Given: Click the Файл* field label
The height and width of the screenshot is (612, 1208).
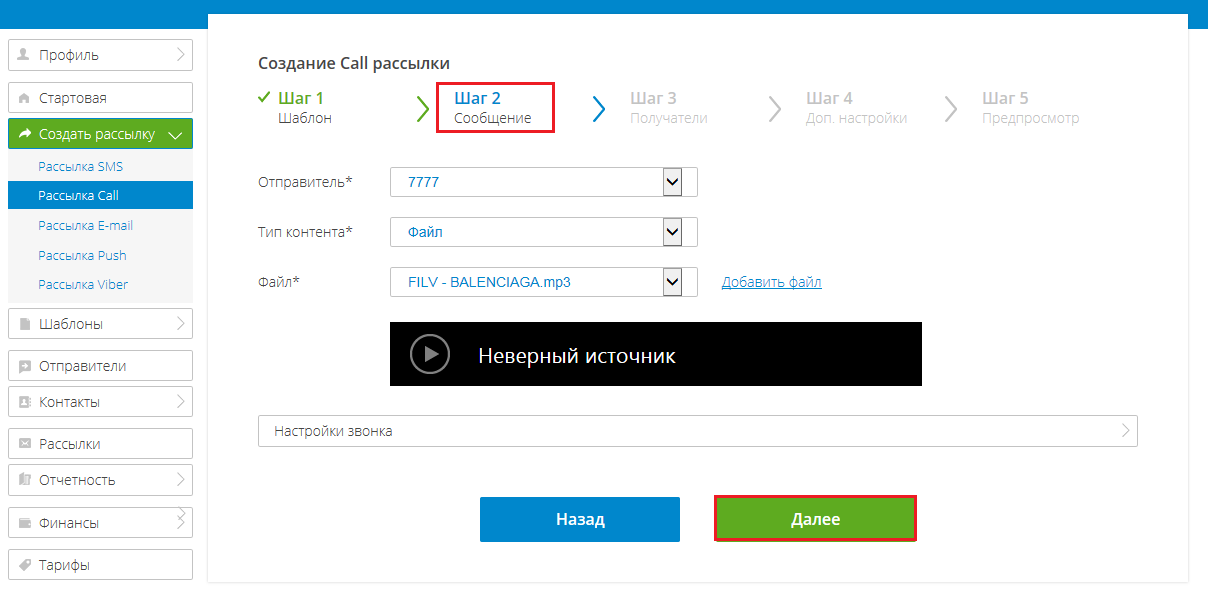Looking at the screenshot, I should point(279,282).
